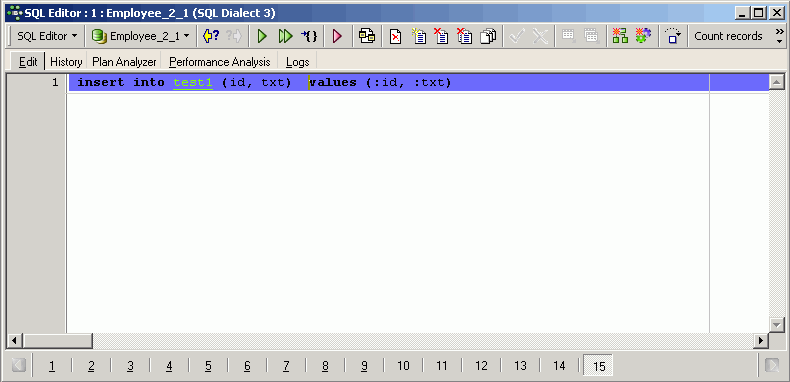Click the horizontal scrollbar right arrow
790x382 pixels.
[x=761, y=341]
